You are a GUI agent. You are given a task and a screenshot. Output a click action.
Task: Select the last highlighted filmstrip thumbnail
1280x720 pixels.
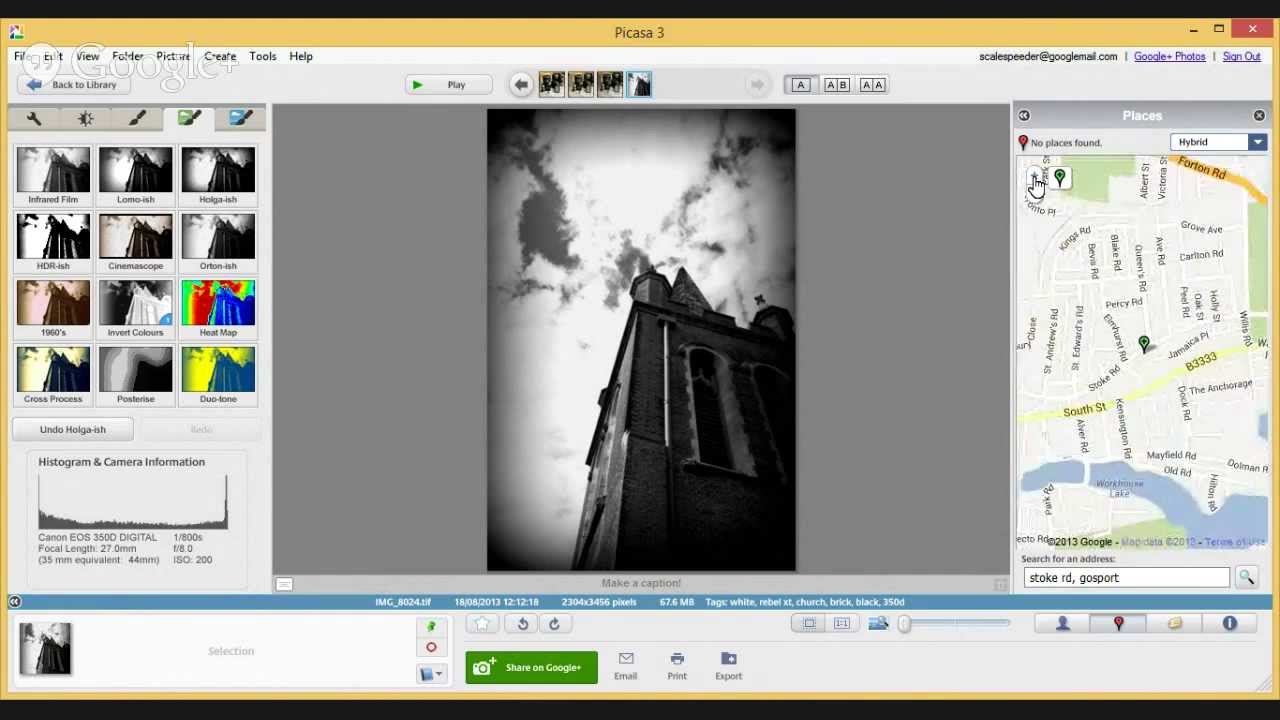coord(639,85)
